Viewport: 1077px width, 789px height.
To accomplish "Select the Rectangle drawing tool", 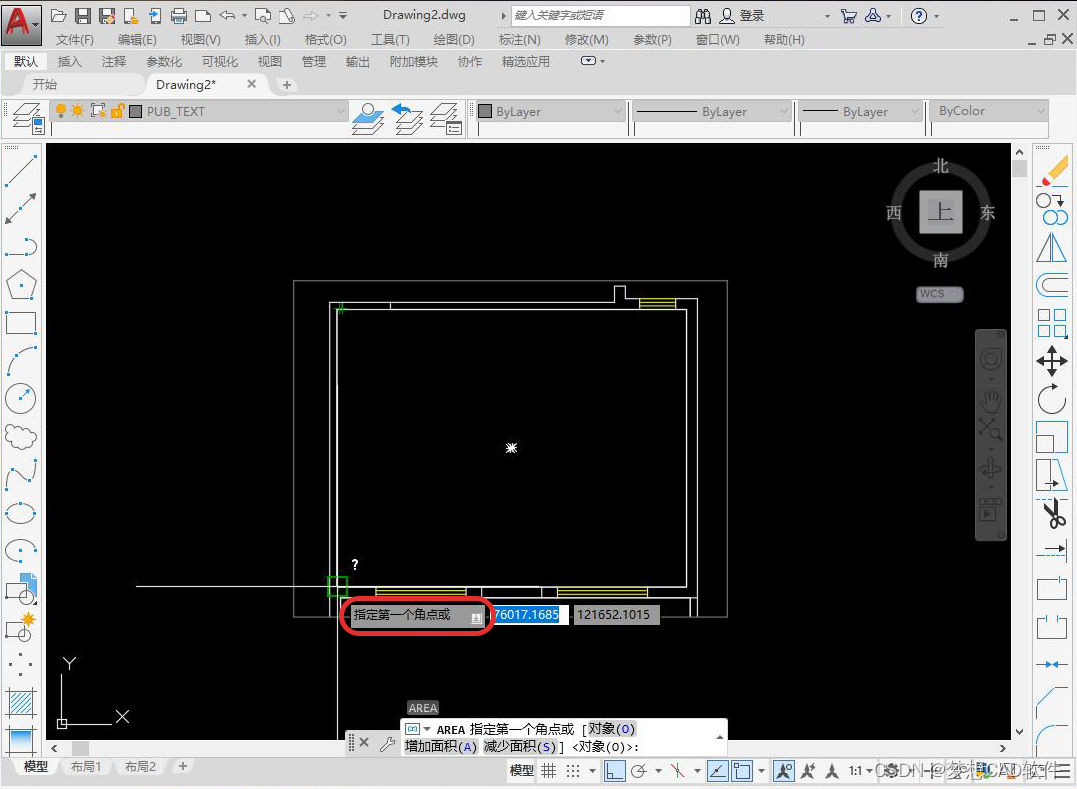I will point(21,322).
